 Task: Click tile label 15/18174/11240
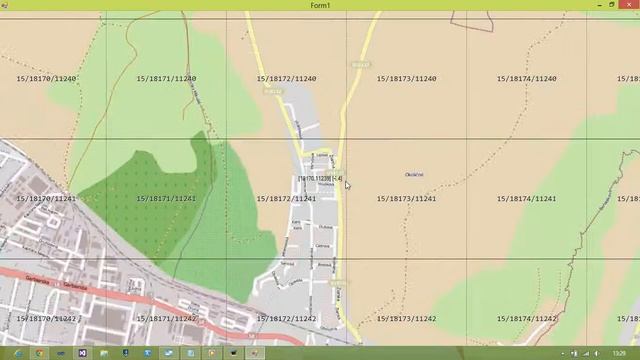tap(527, 78)
